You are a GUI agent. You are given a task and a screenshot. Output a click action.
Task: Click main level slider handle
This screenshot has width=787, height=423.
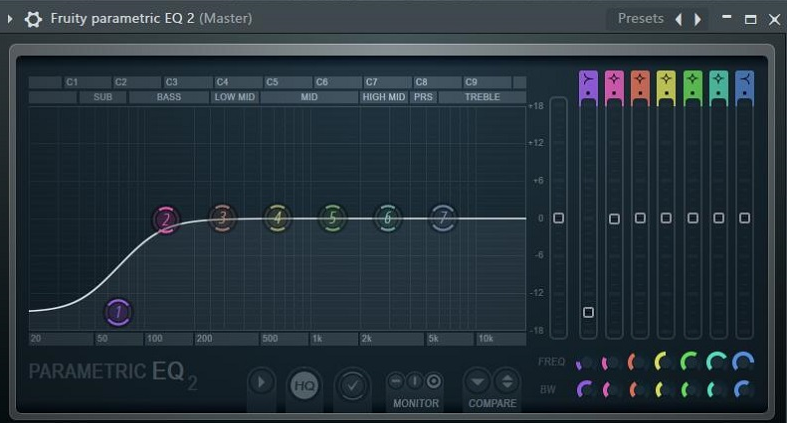(x=558, y=218)
